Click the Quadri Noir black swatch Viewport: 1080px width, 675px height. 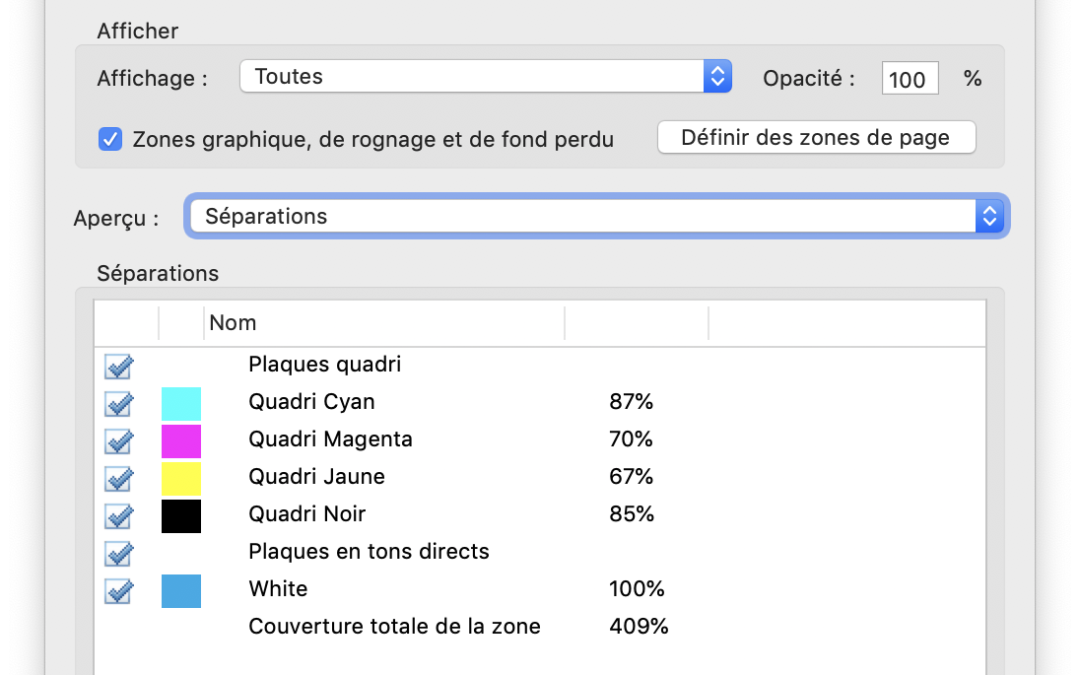pyautogui.click(x=181, y=516)
